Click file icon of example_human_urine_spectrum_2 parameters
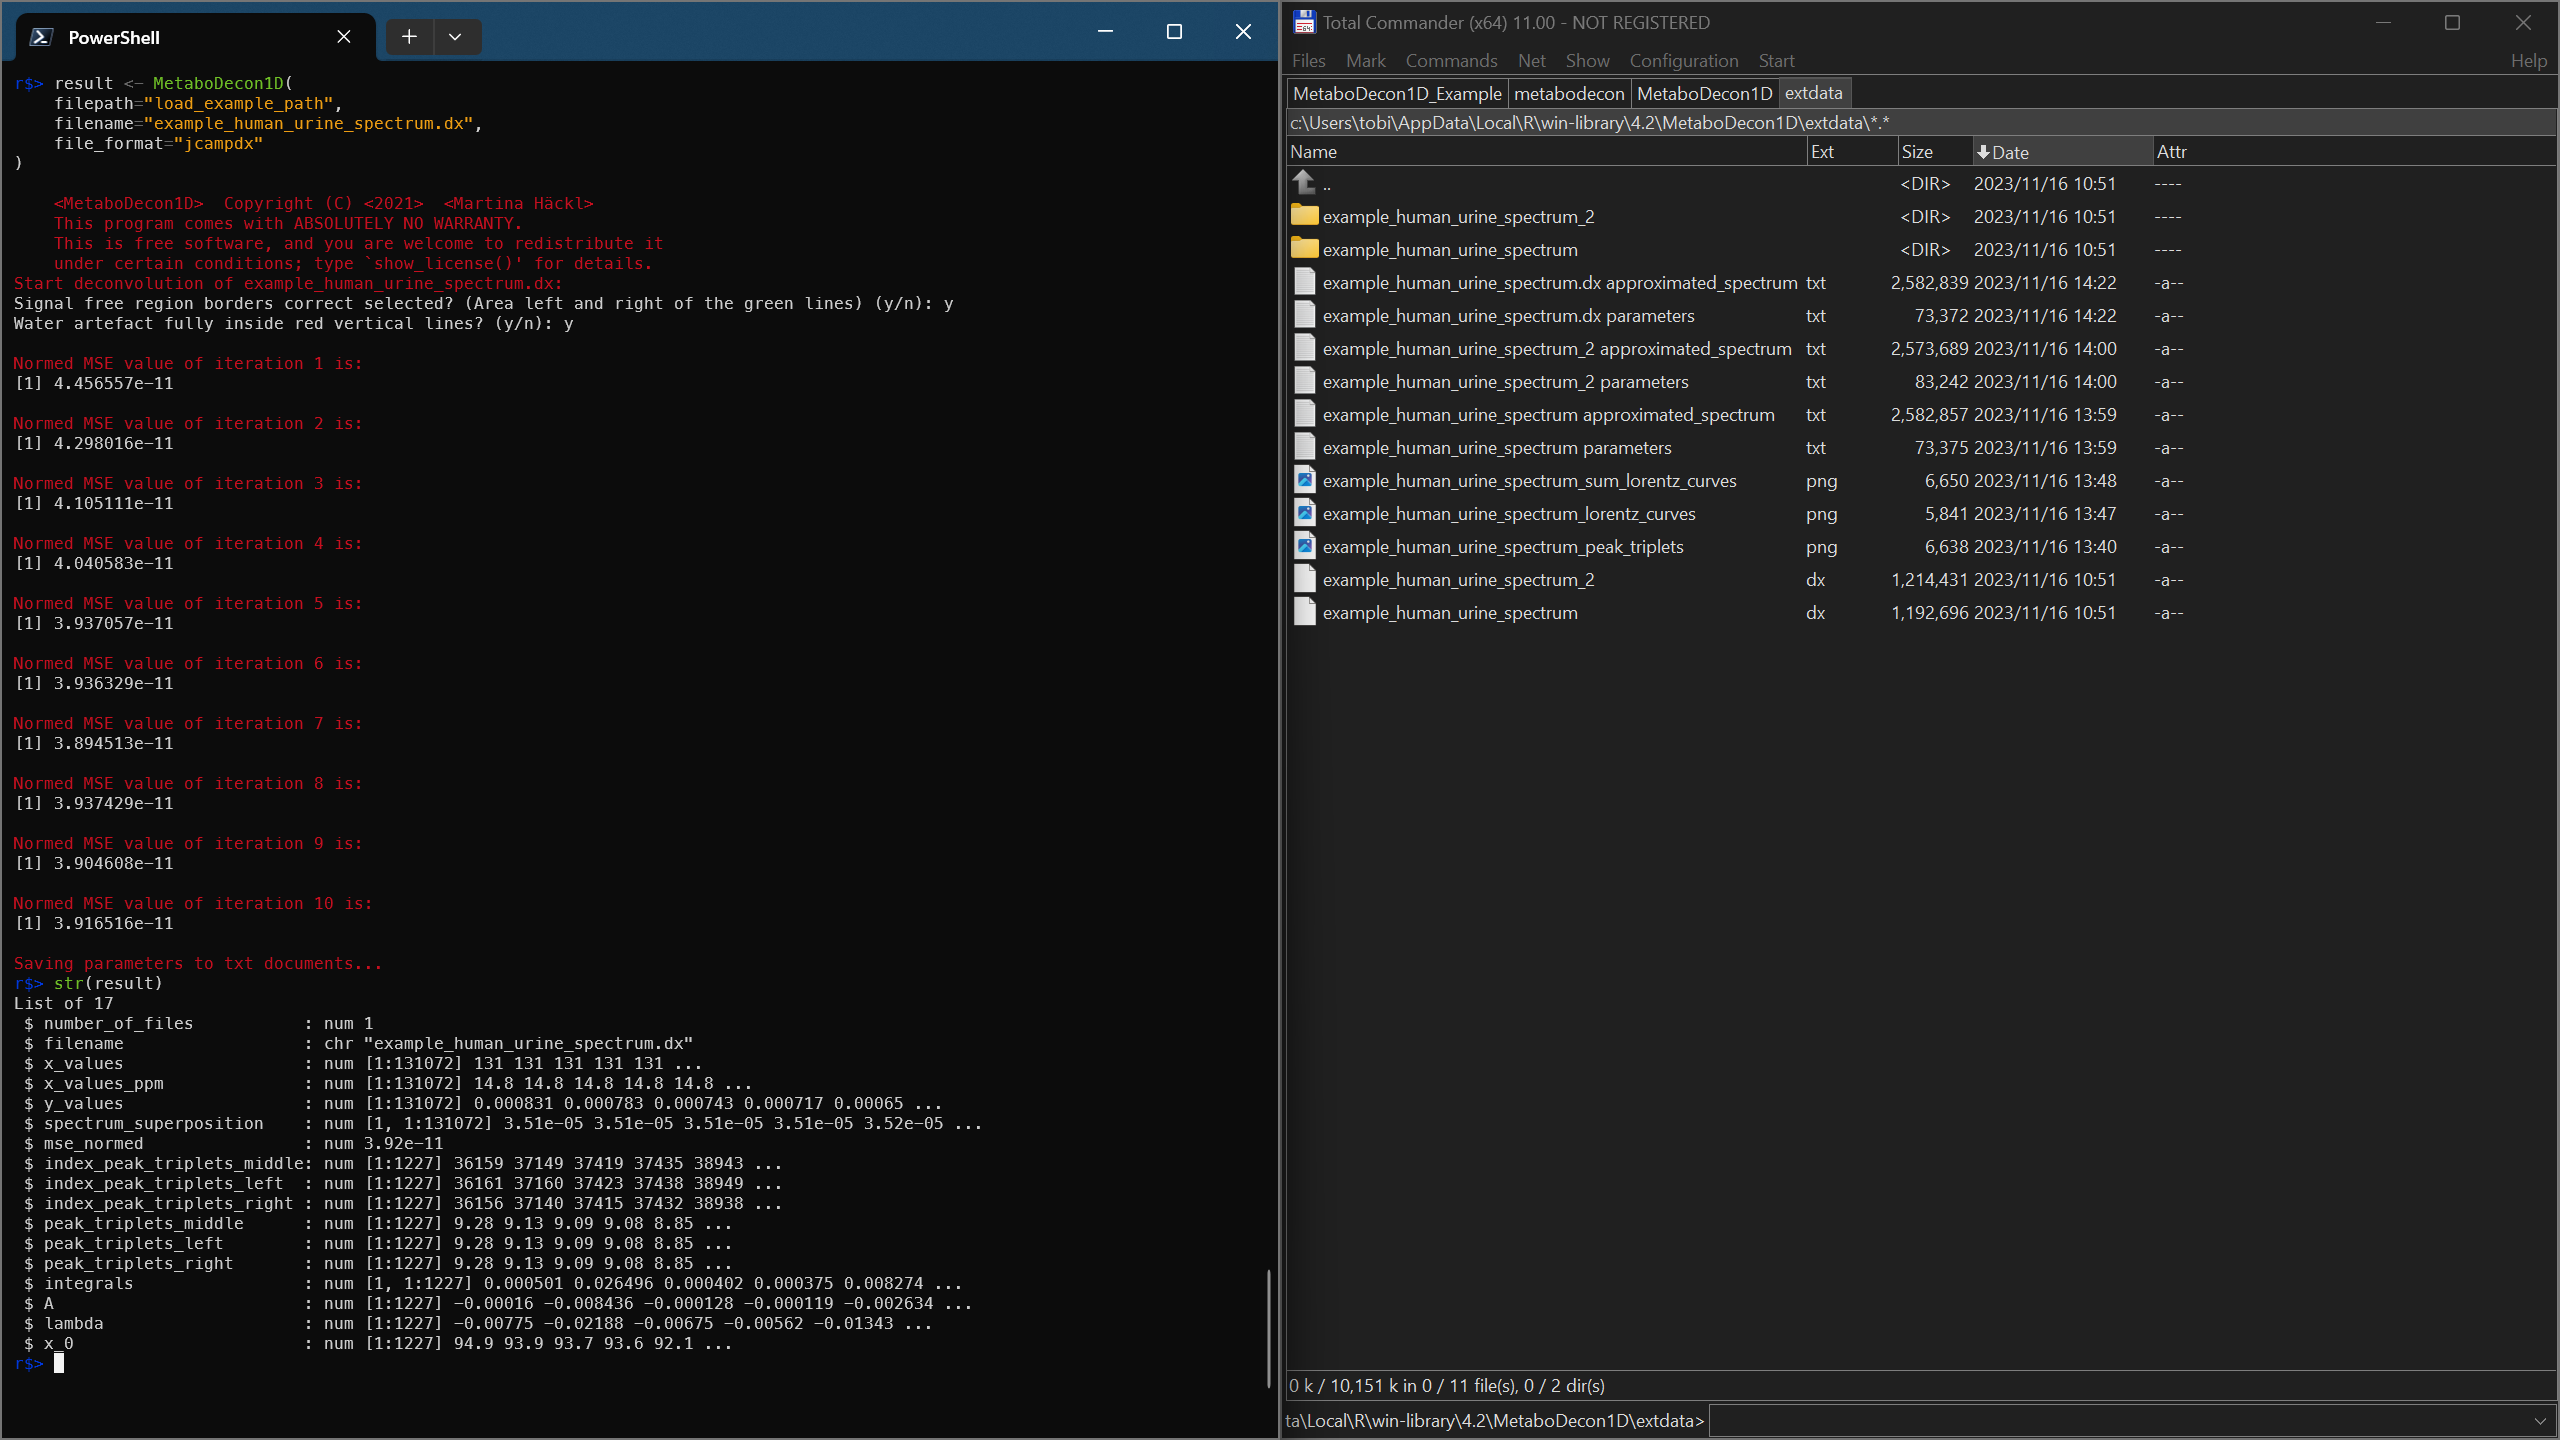Screen dimensions: 2560x1440 [x=1304, y=381]
